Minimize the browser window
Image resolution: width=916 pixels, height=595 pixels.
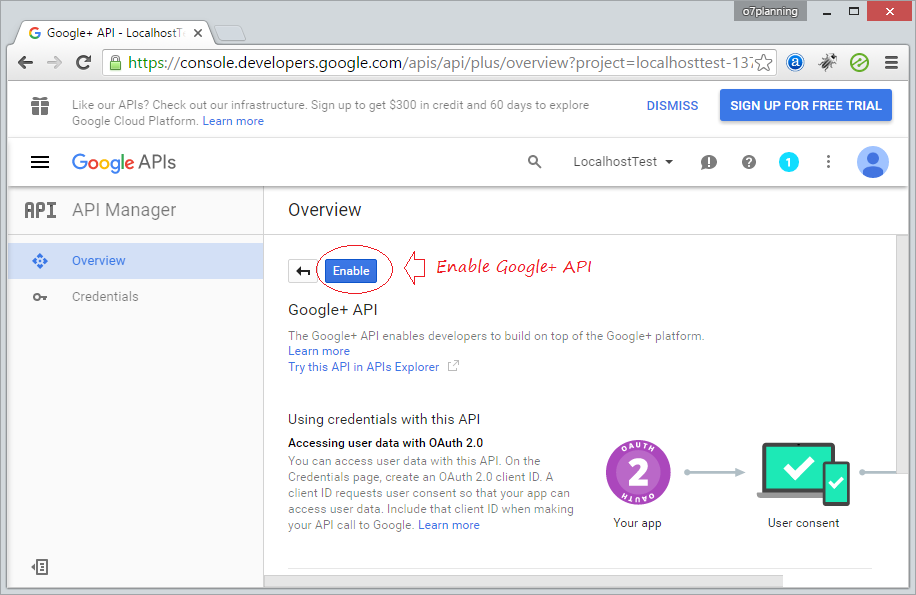click(x=827, y=12)
